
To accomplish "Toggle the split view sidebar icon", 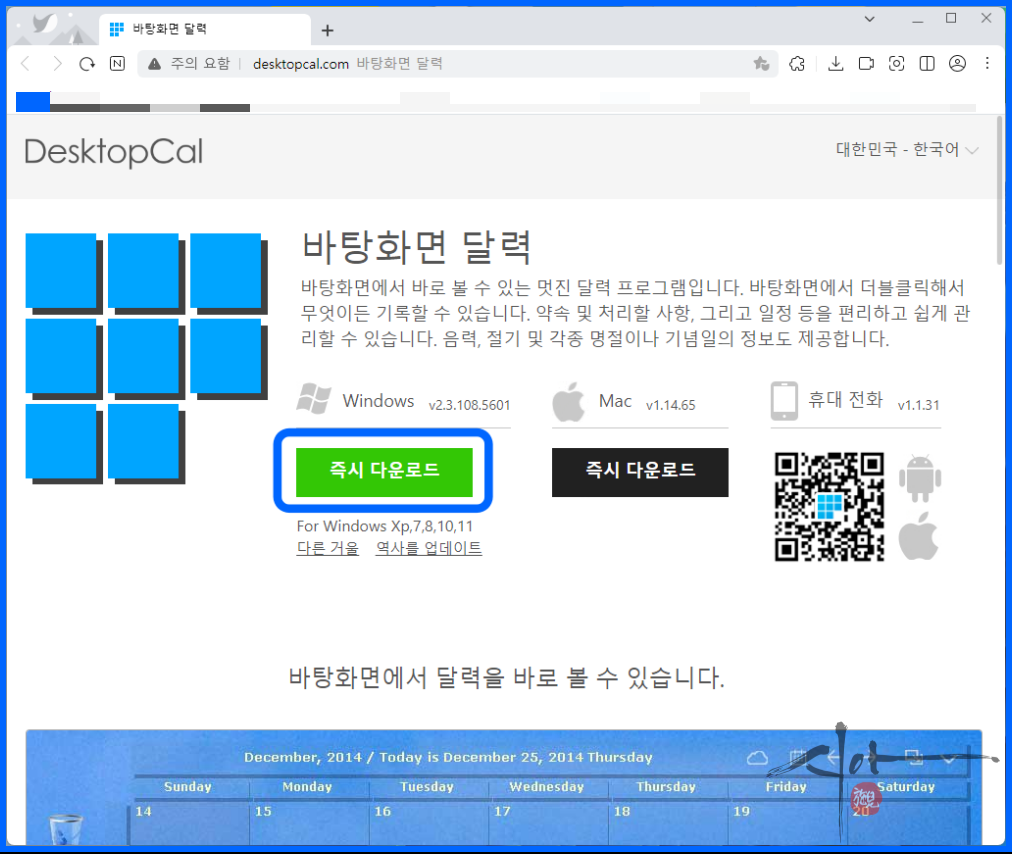I will point(927,63).
